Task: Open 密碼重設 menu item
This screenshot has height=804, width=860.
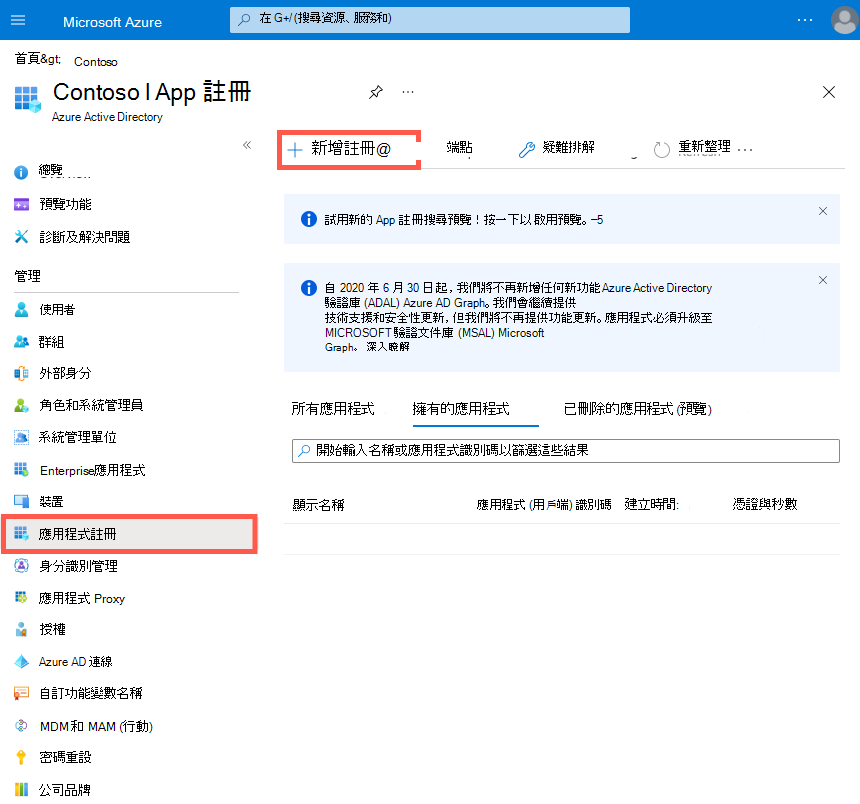Action: [x=65, y=757]
